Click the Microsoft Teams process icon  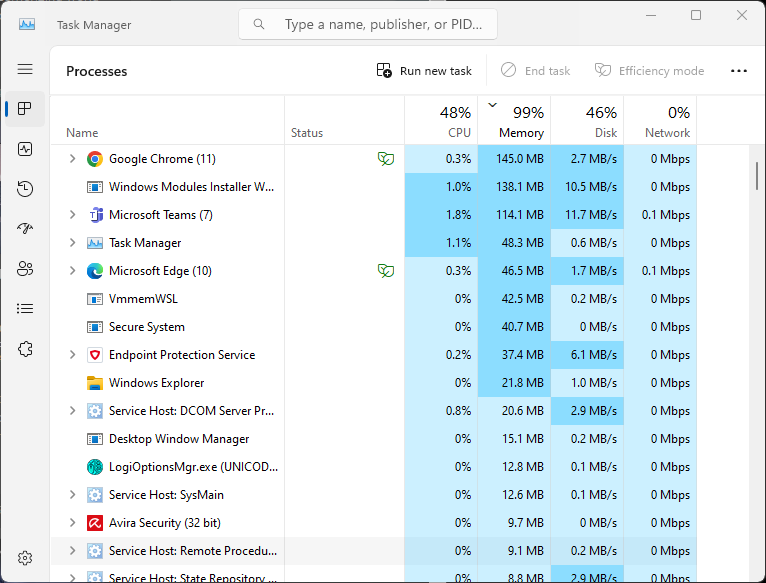(x=95, y=215)
